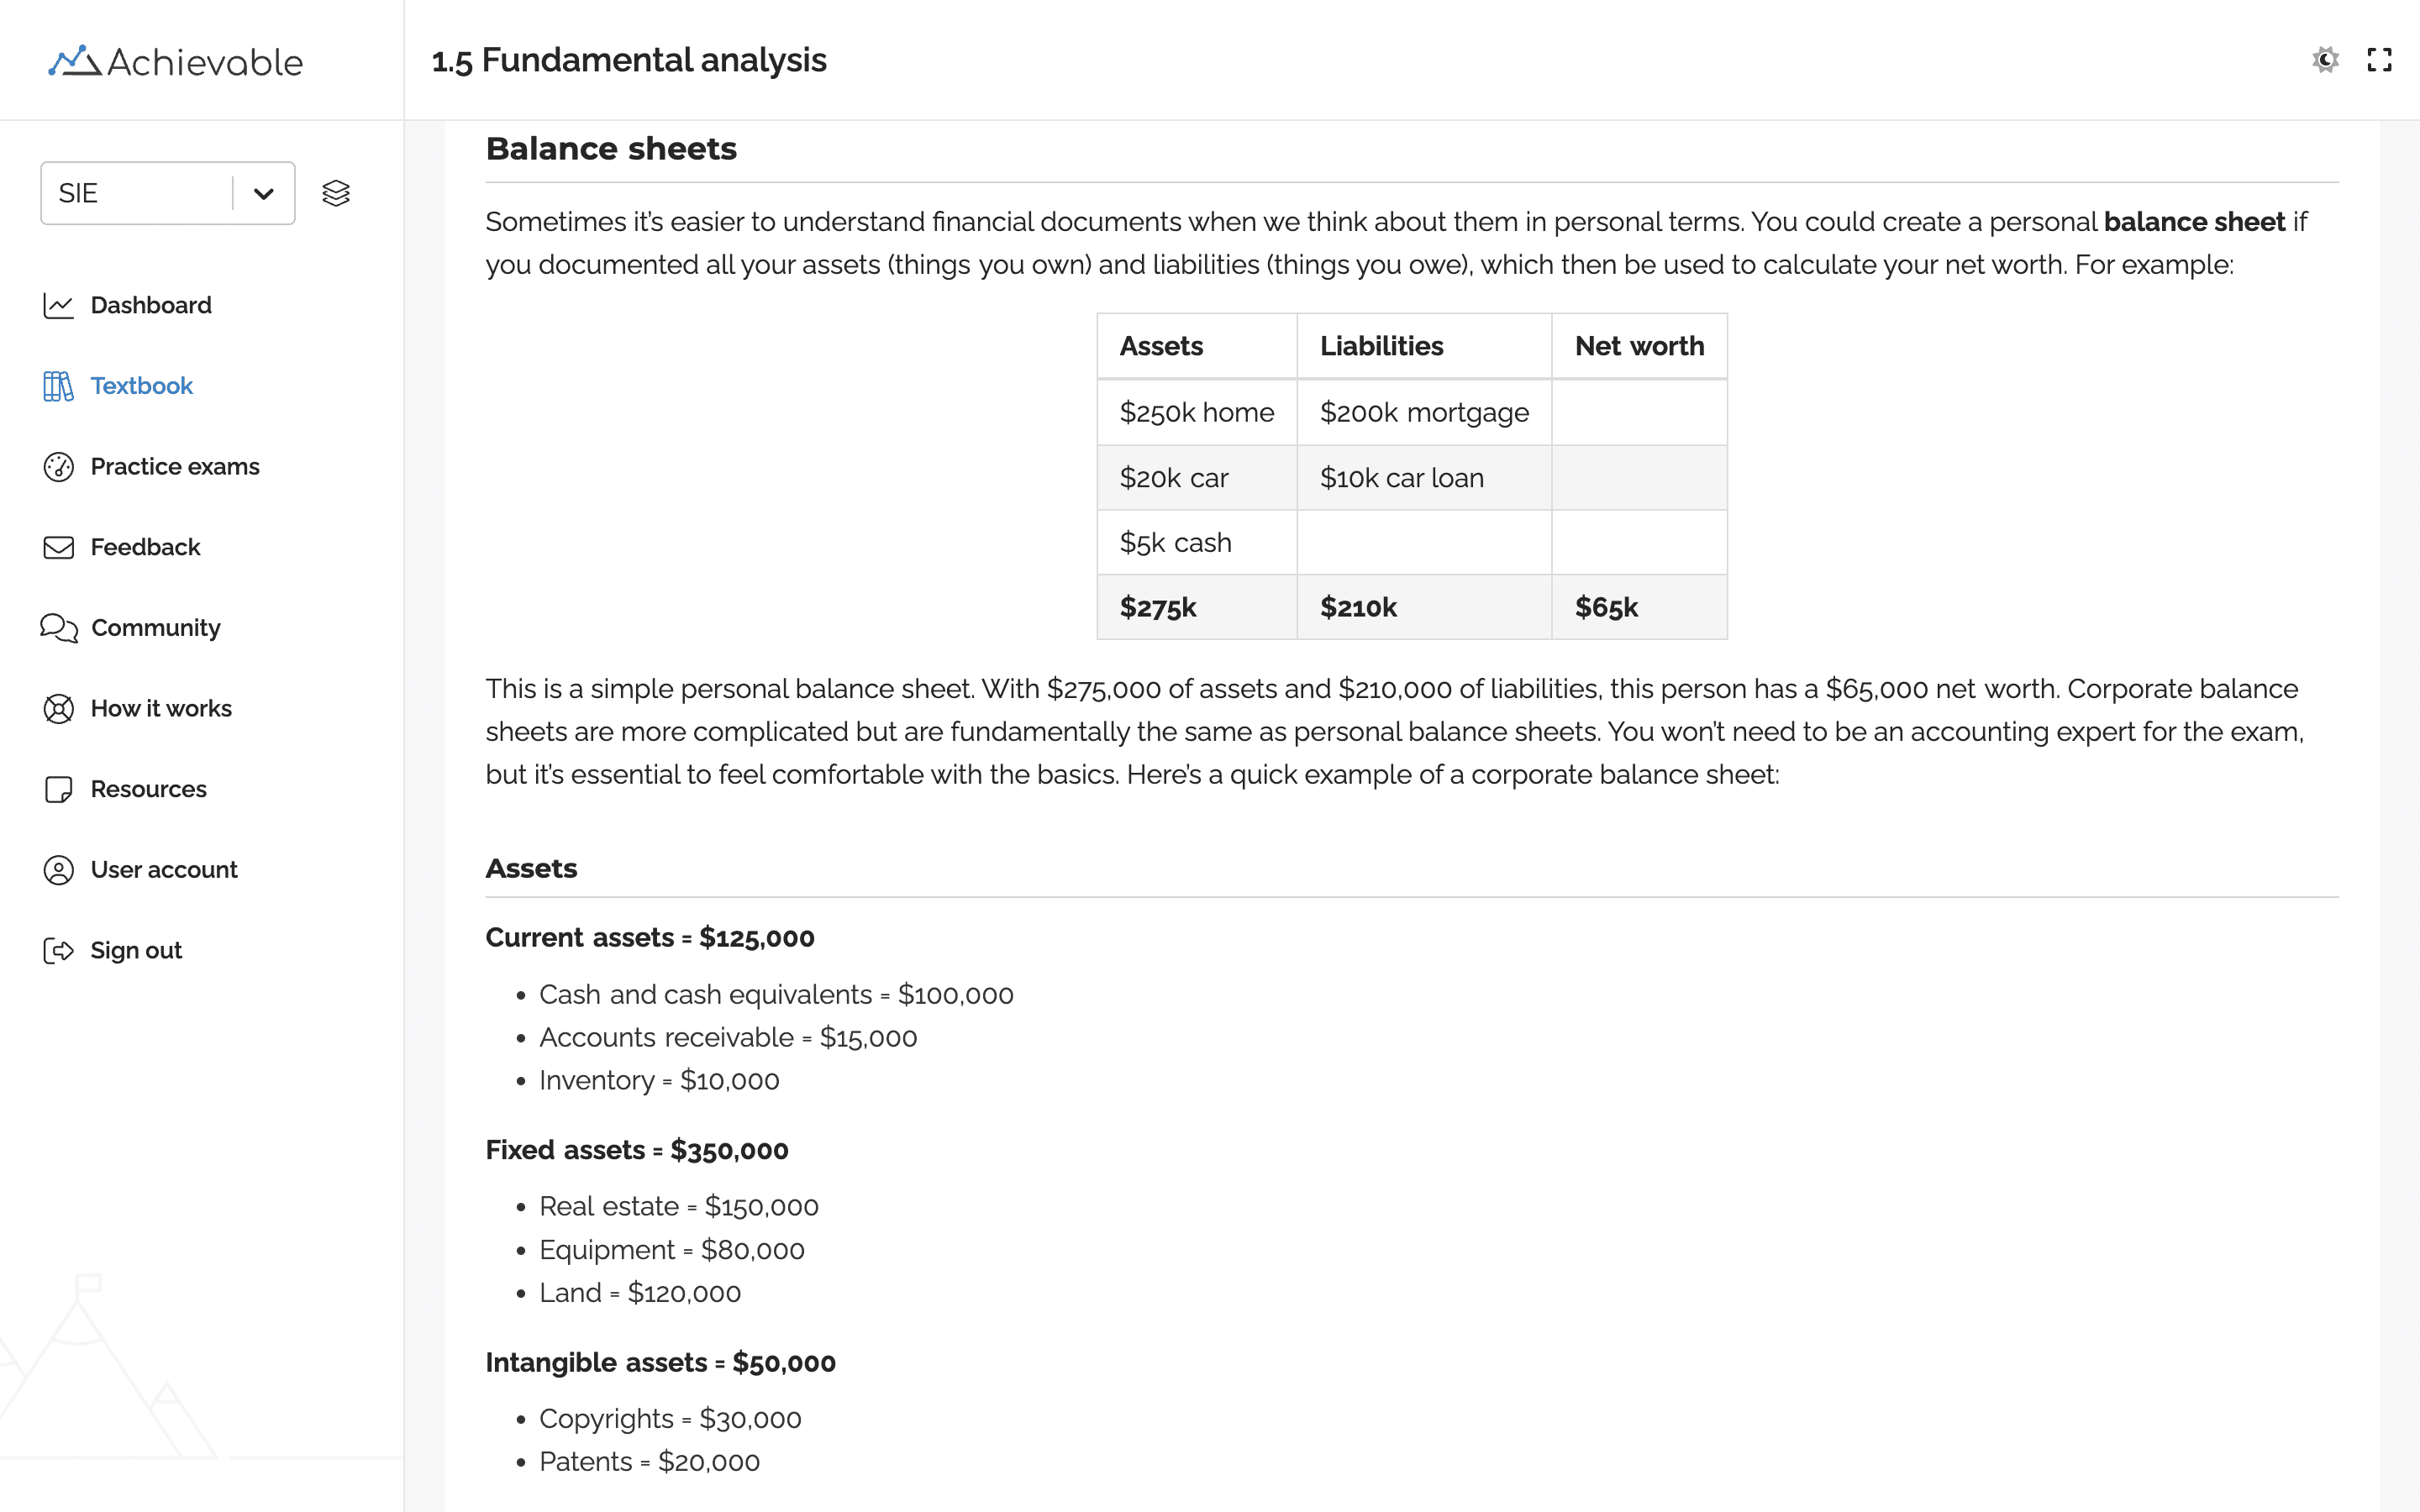Click the stacked layers icon

pos(336,193)
